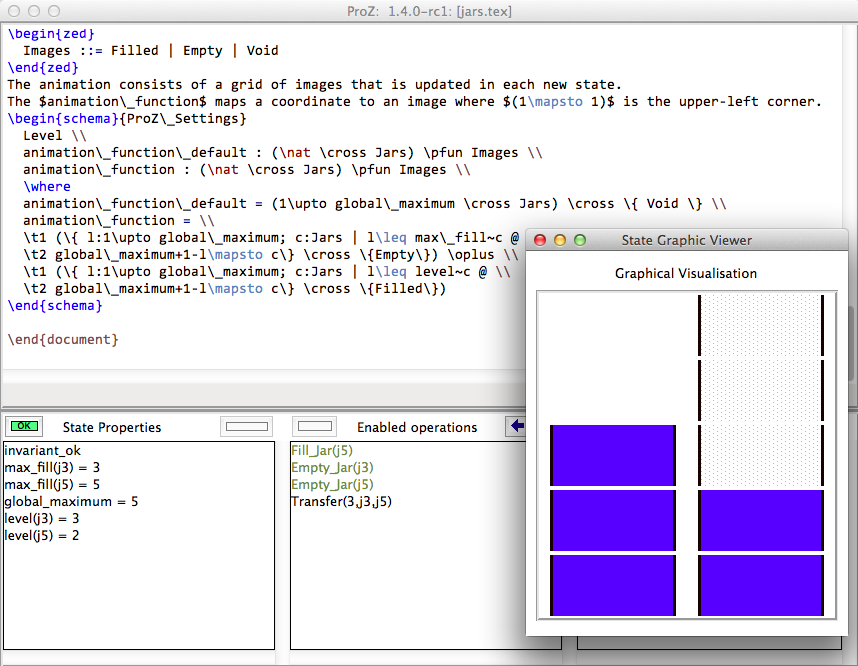Select the max_fill(j3) = 3 property
Viewport: 858px width, 666px height.
(52, 468)
